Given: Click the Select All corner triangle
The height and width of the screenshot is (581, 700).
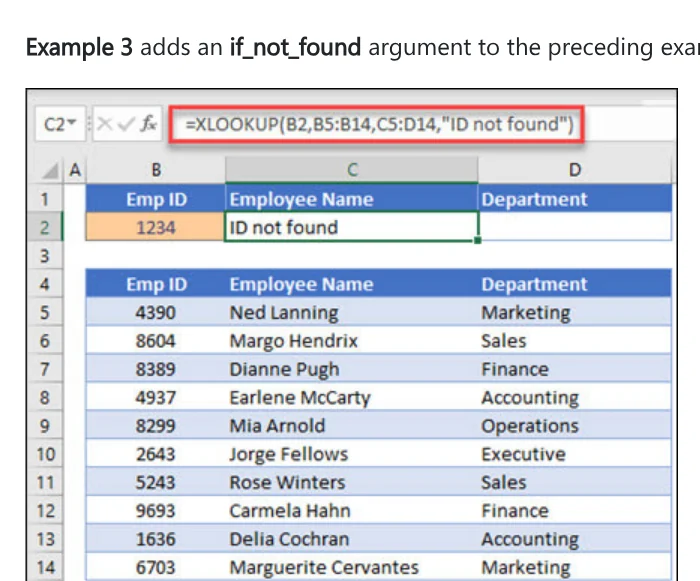Looking at the screenshot, I should (50, 170).
